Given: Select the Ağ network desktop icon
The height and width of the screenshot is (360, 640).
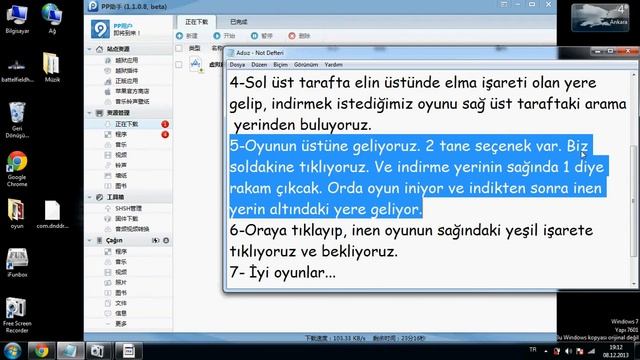Looking at the screenshot, I should click(x=52, y=18).
